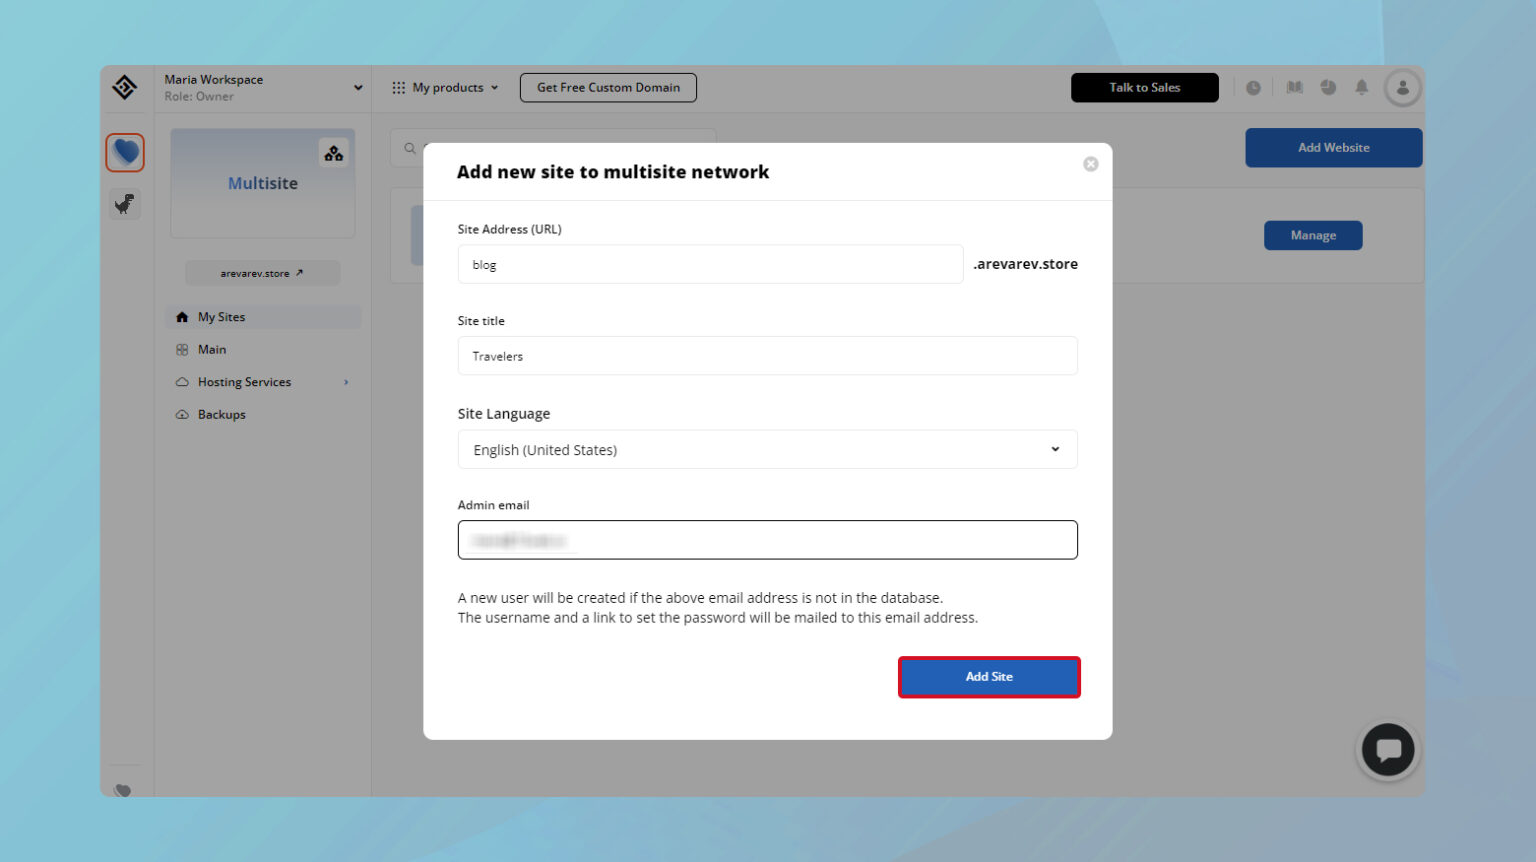Click the diamond logo in top left corner
This screenshot has height=862, width=1536.
coord(124,87)
